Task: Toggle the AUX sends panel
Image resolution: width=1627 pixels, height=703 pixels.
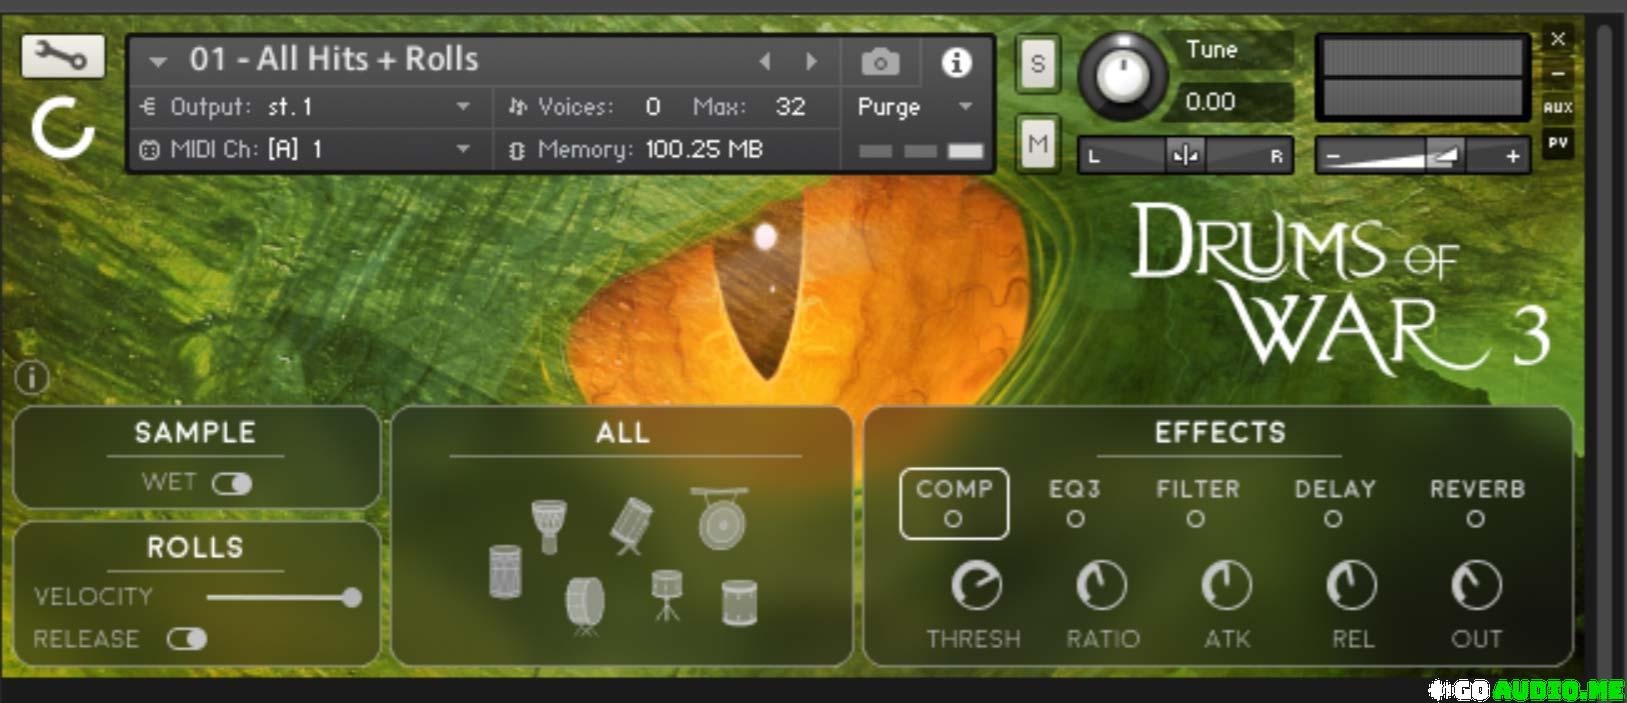Action: (x=1557, y=107)
